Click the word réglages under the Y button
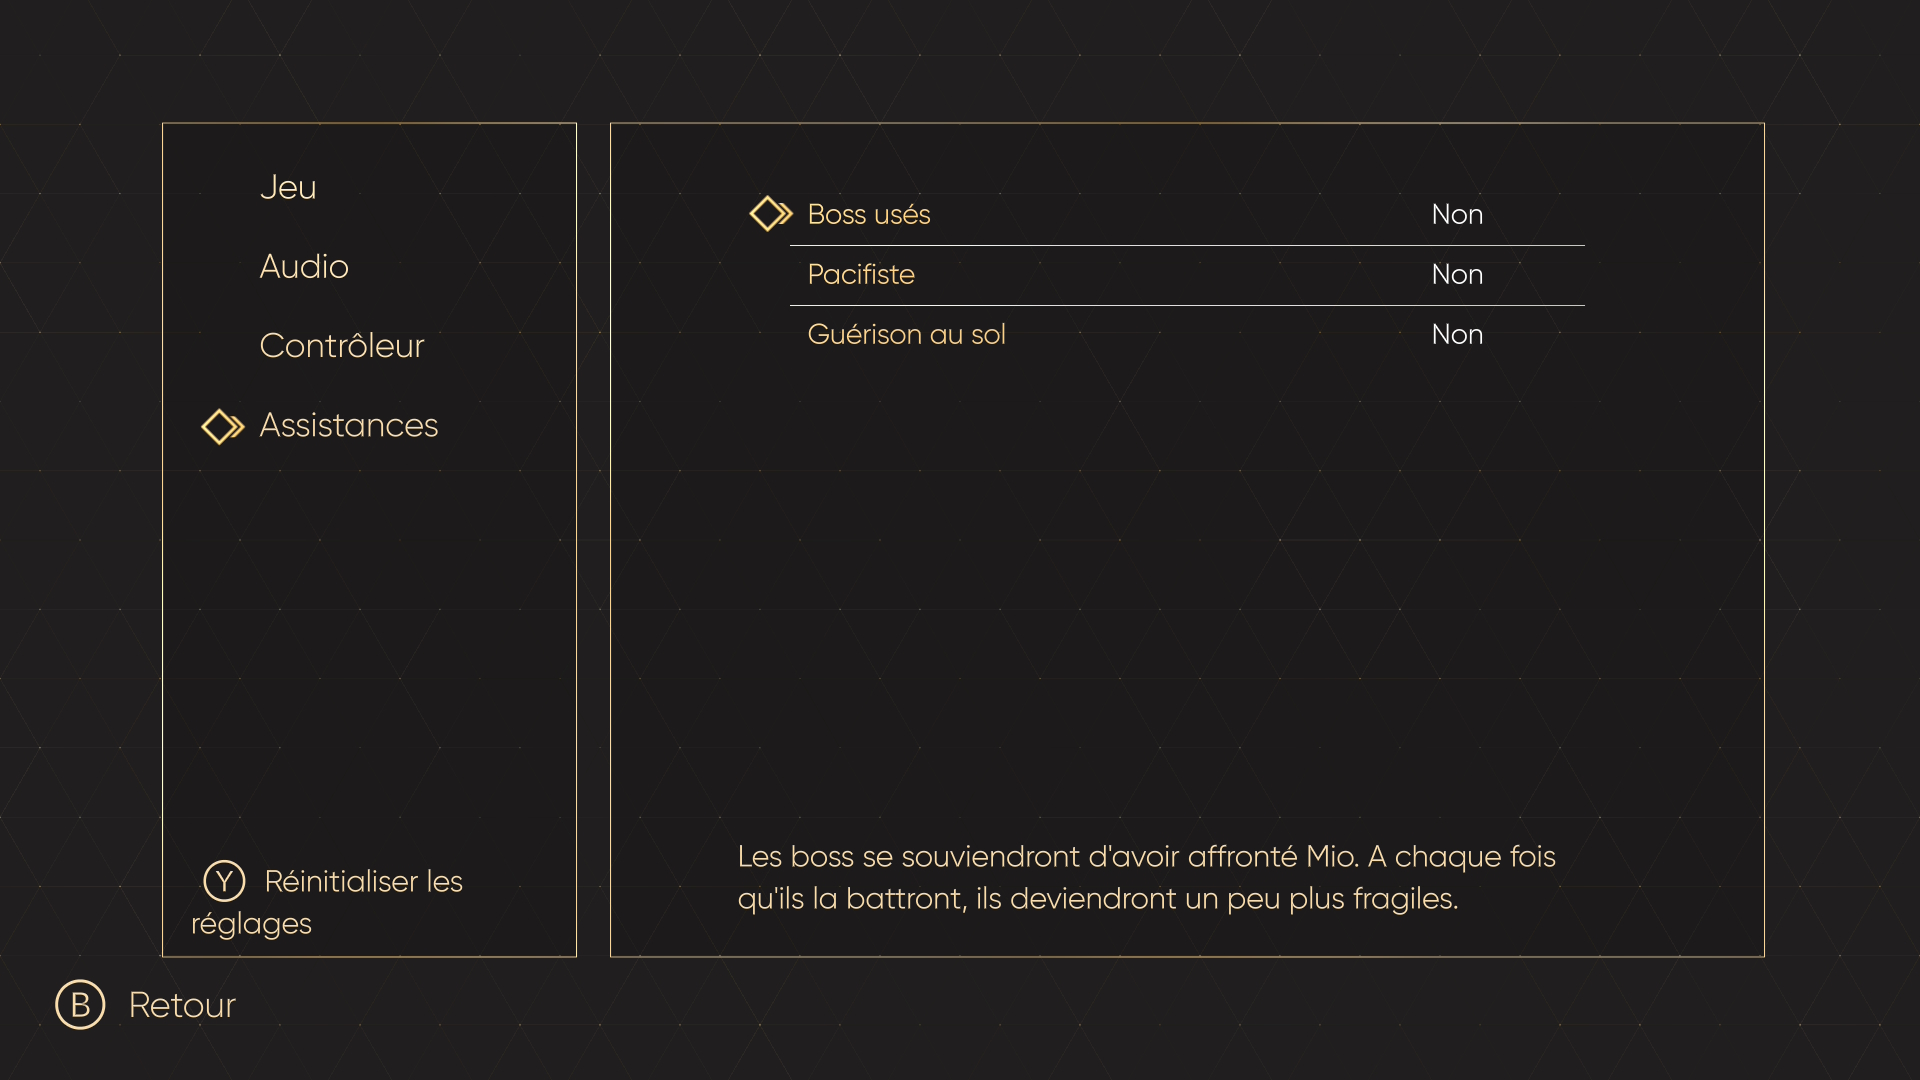This screenshot has height=1080, width=1920. pos(252,925)
